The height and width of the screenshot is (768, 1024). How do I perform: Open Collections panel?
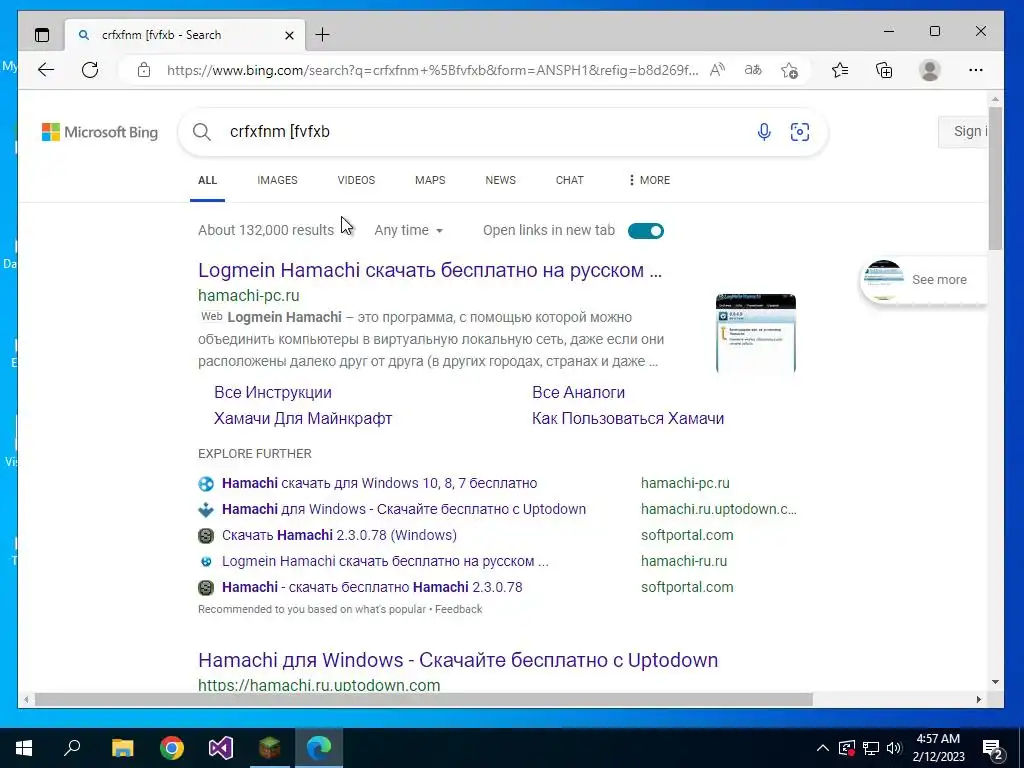[x=884, y=70]
